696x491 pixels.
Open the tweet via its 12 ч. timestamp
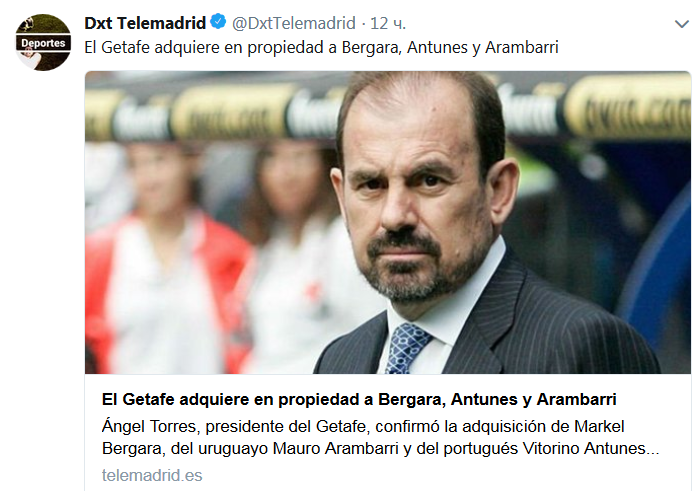click(388, 23)
